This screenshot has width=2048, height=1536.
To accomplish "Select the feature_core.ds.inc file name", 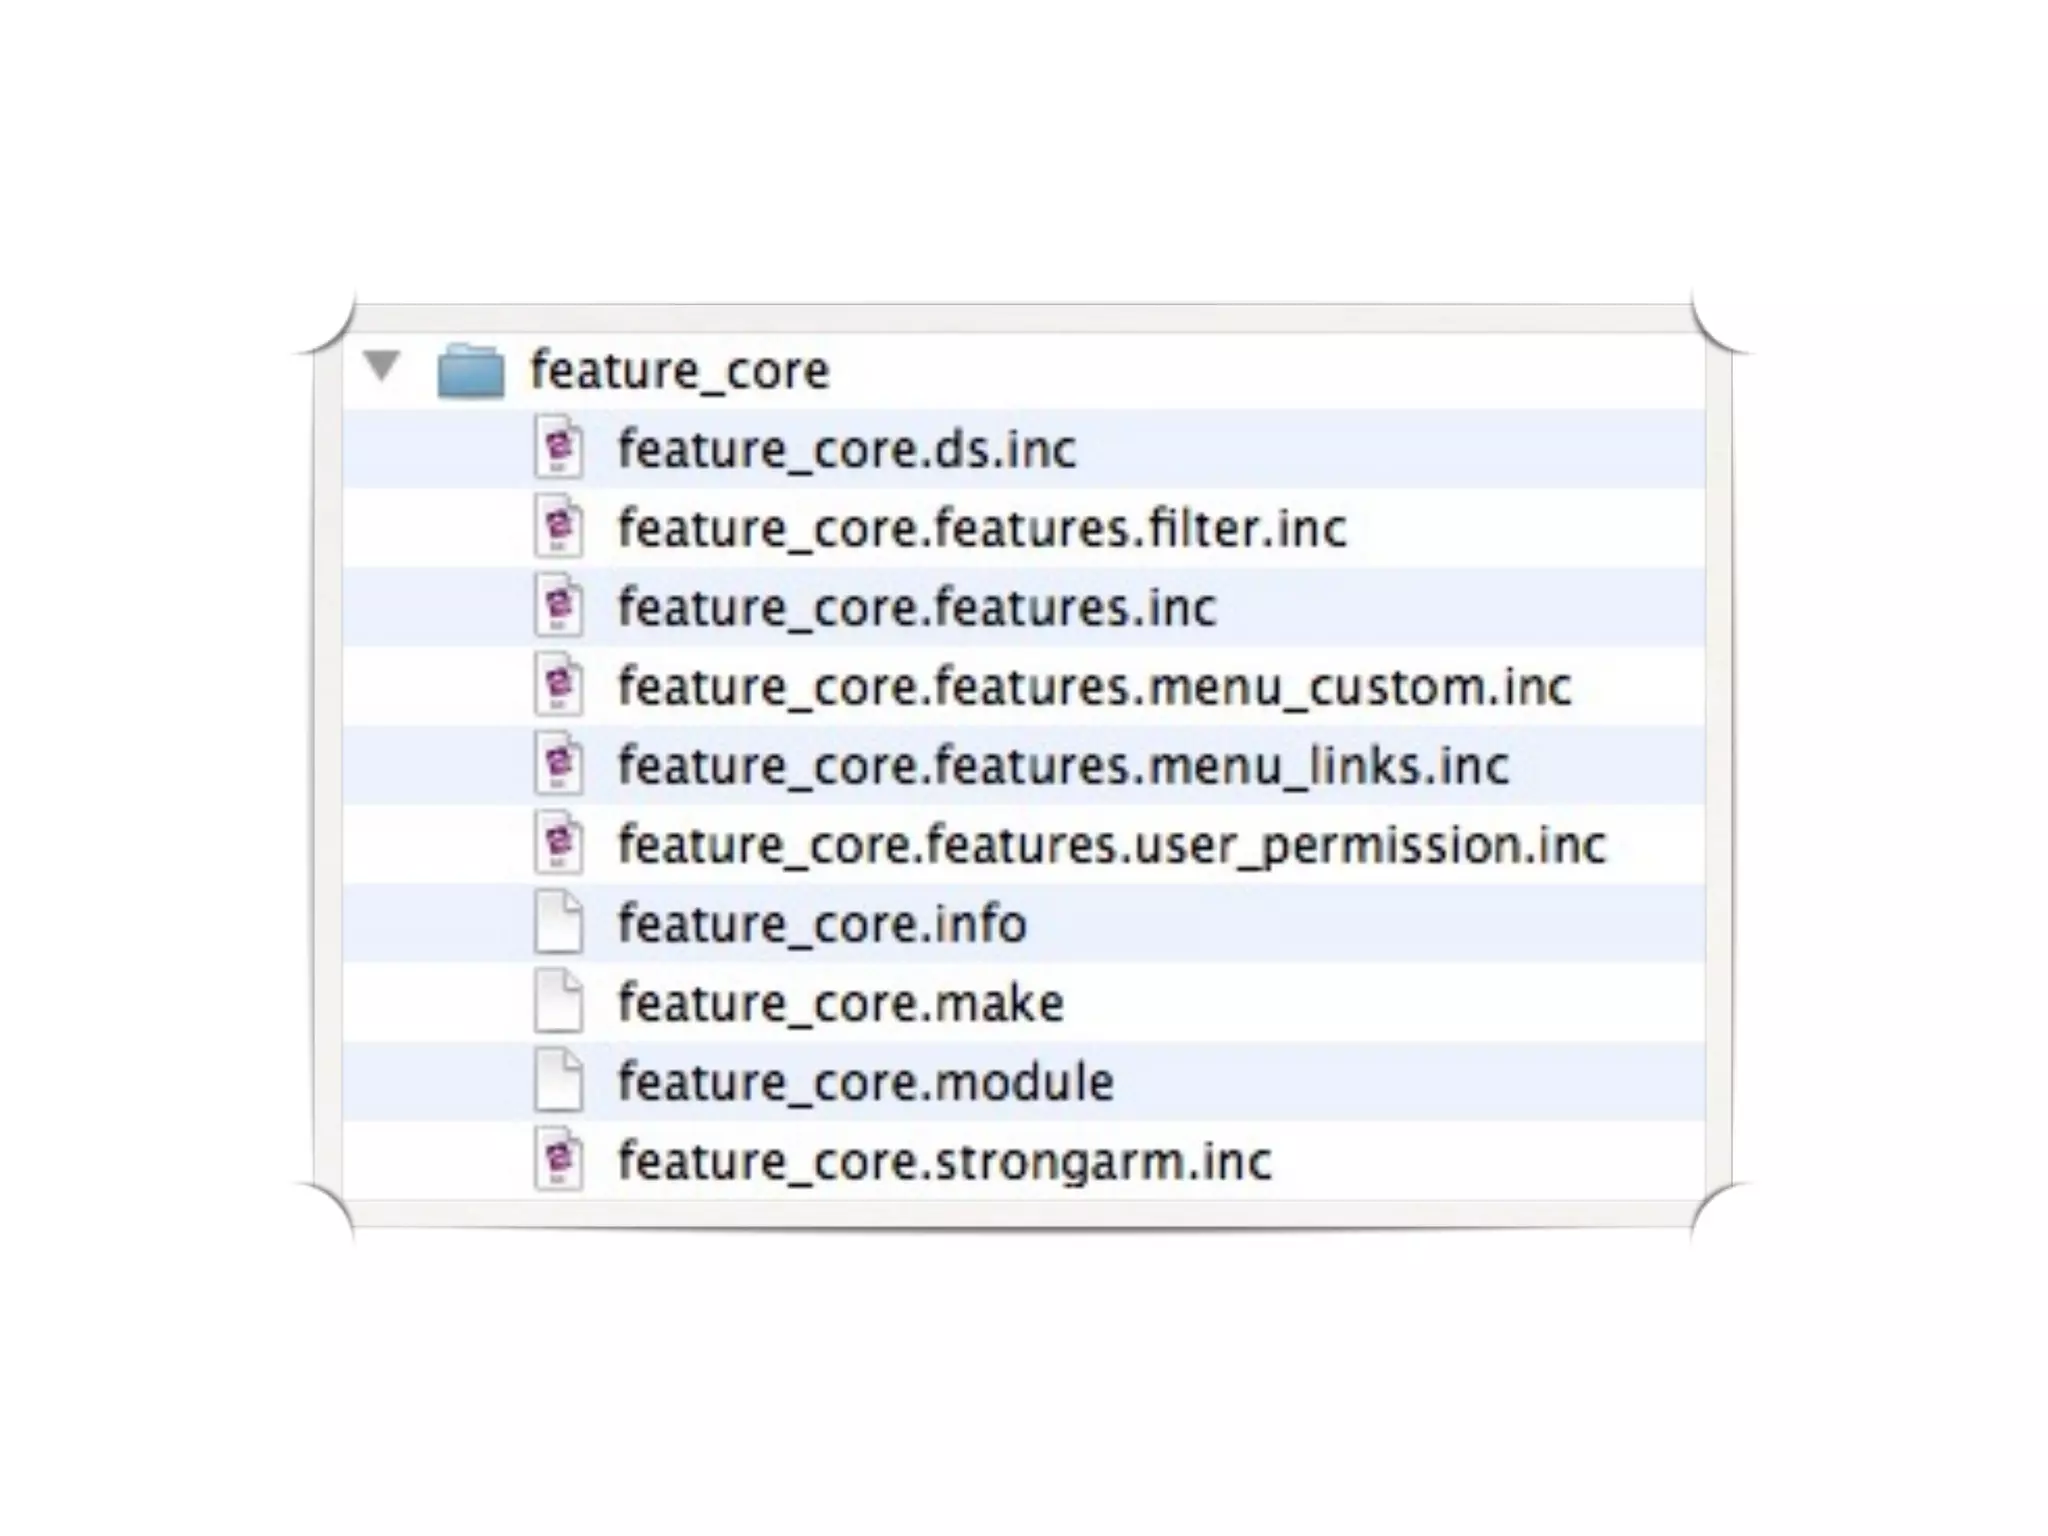I will [x=846, y=449].
